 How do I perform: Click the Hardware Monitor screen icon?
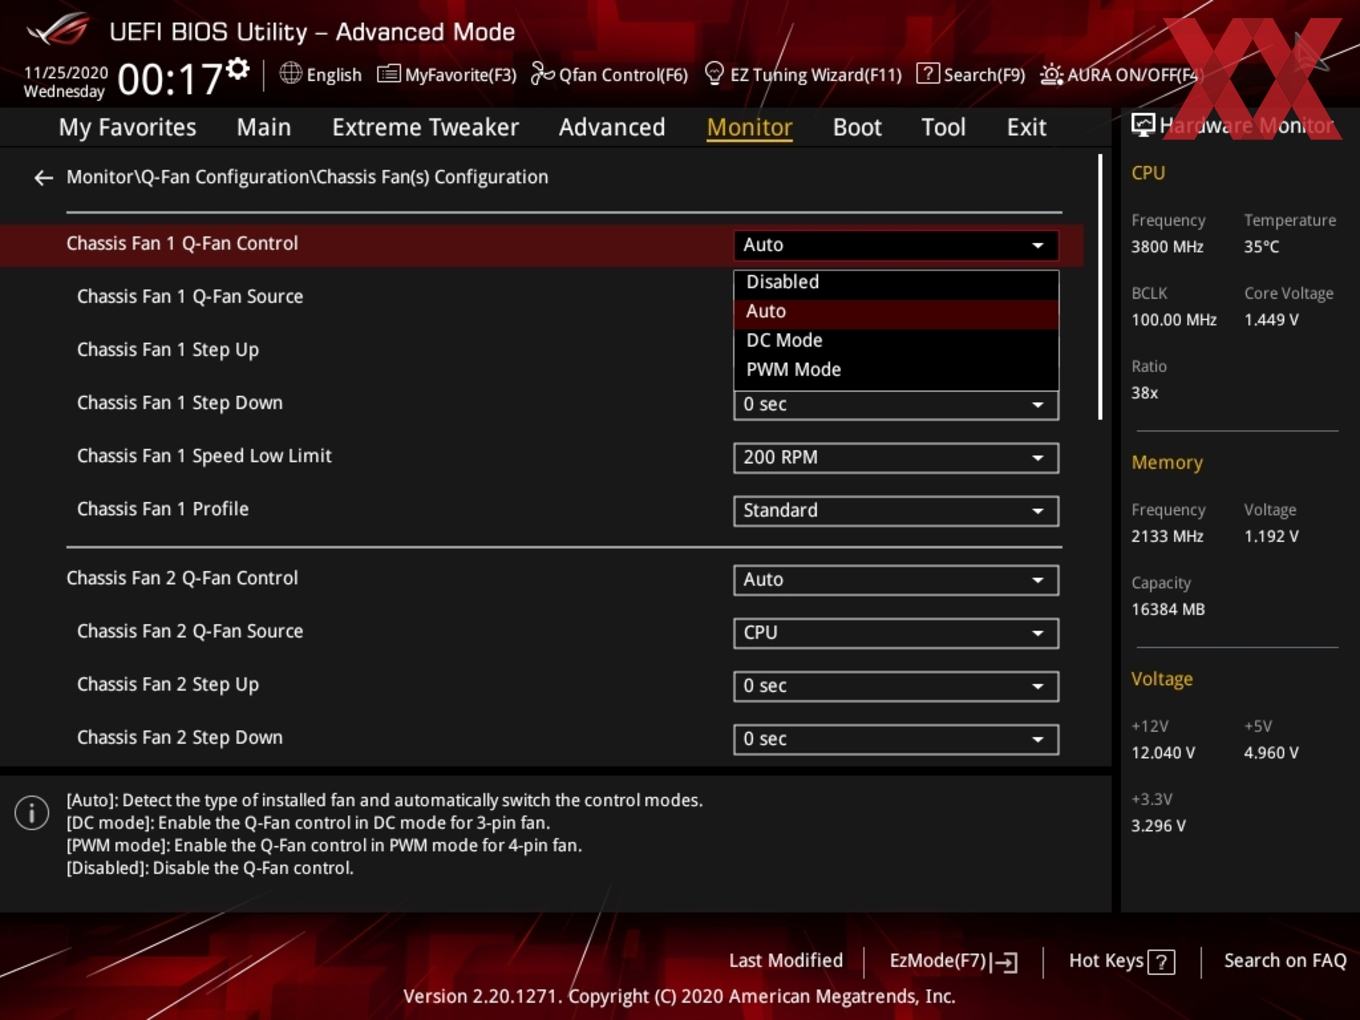[x=1142, y=125]
